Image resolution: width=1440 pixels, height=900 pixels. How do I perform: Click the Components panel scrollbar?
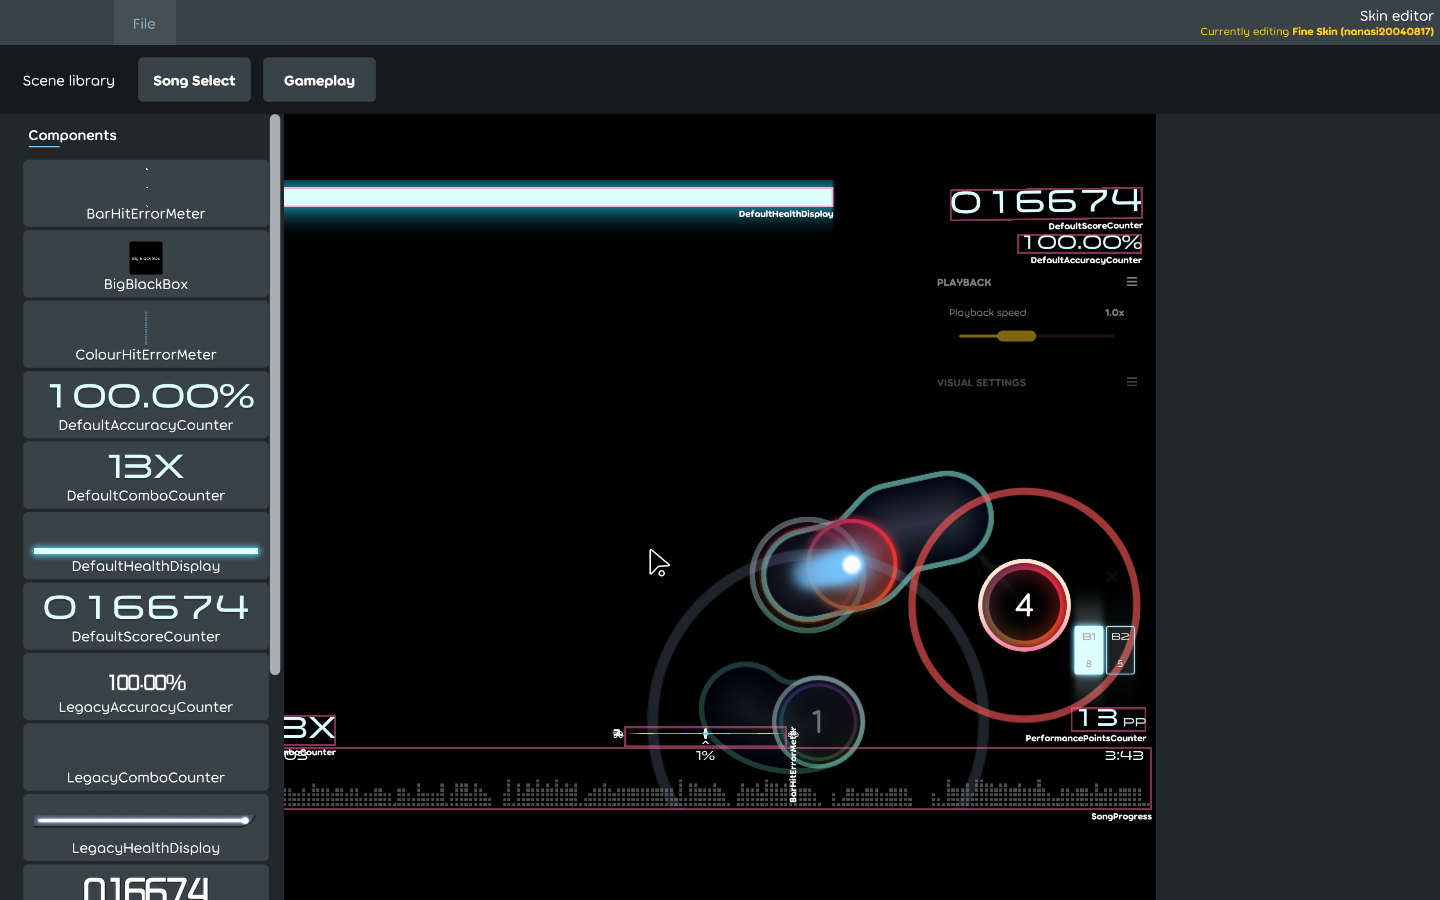275,400
